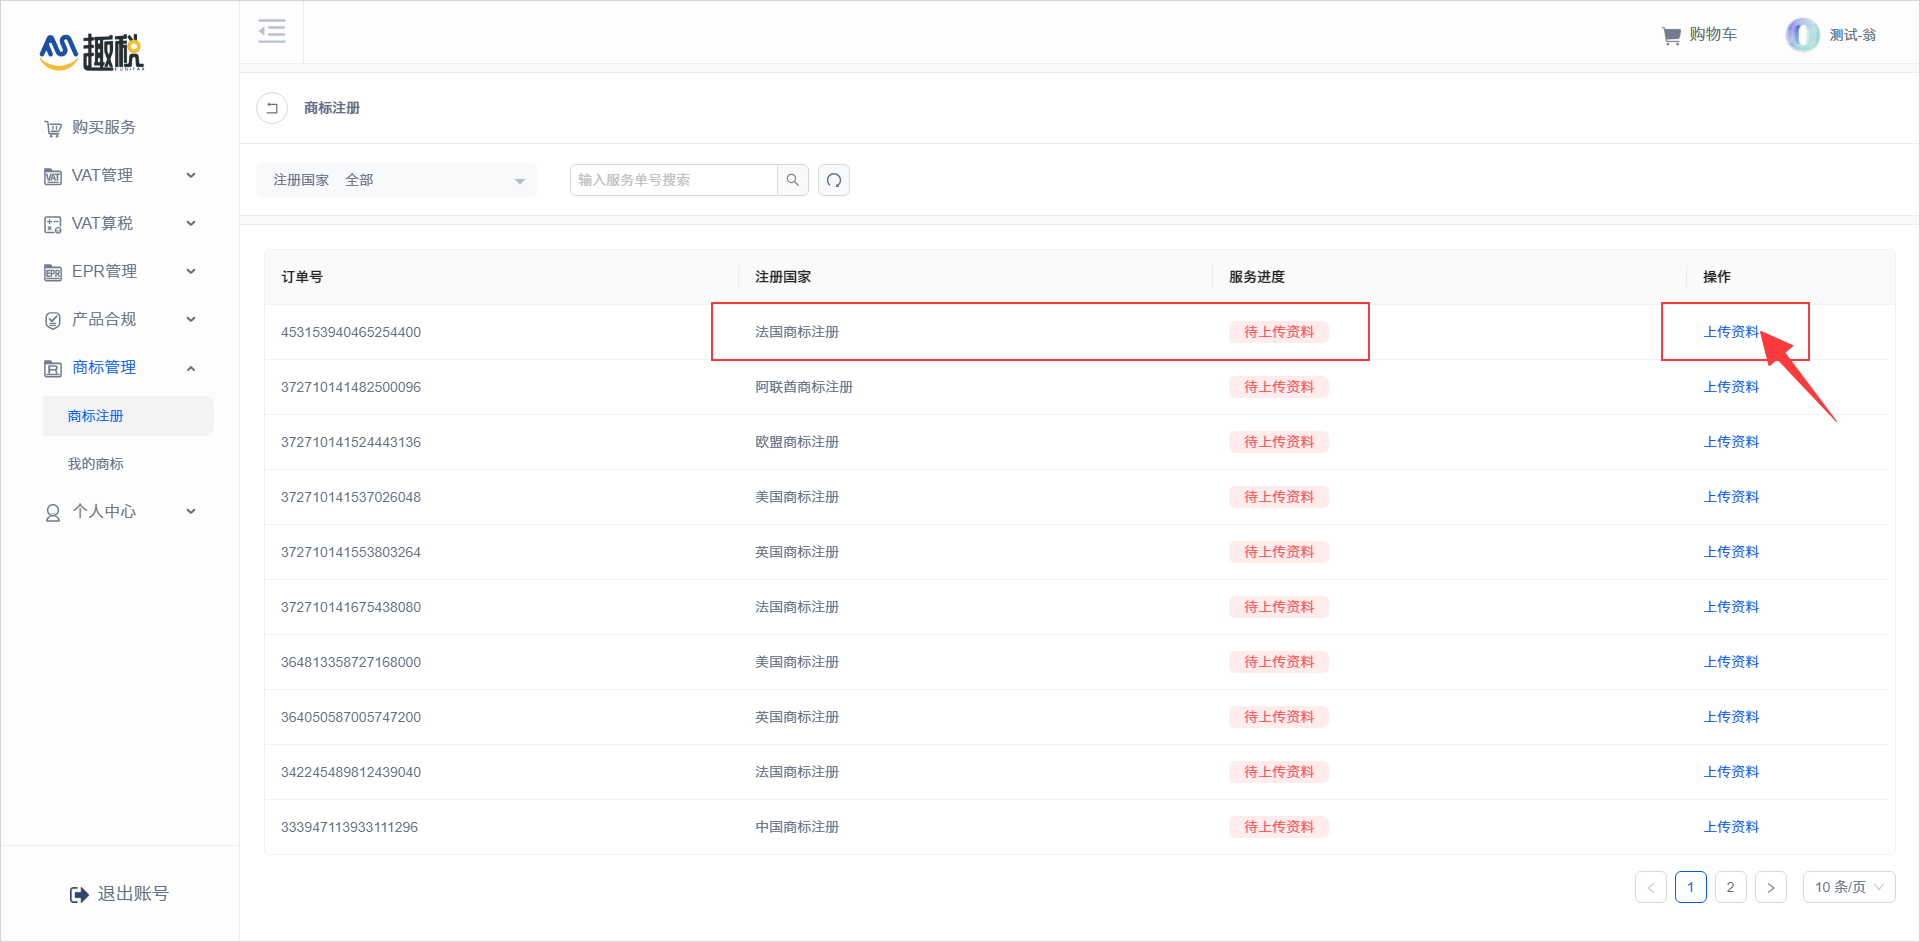Click 上传资料 for the 中国商标注册 order

point(1731,827)
